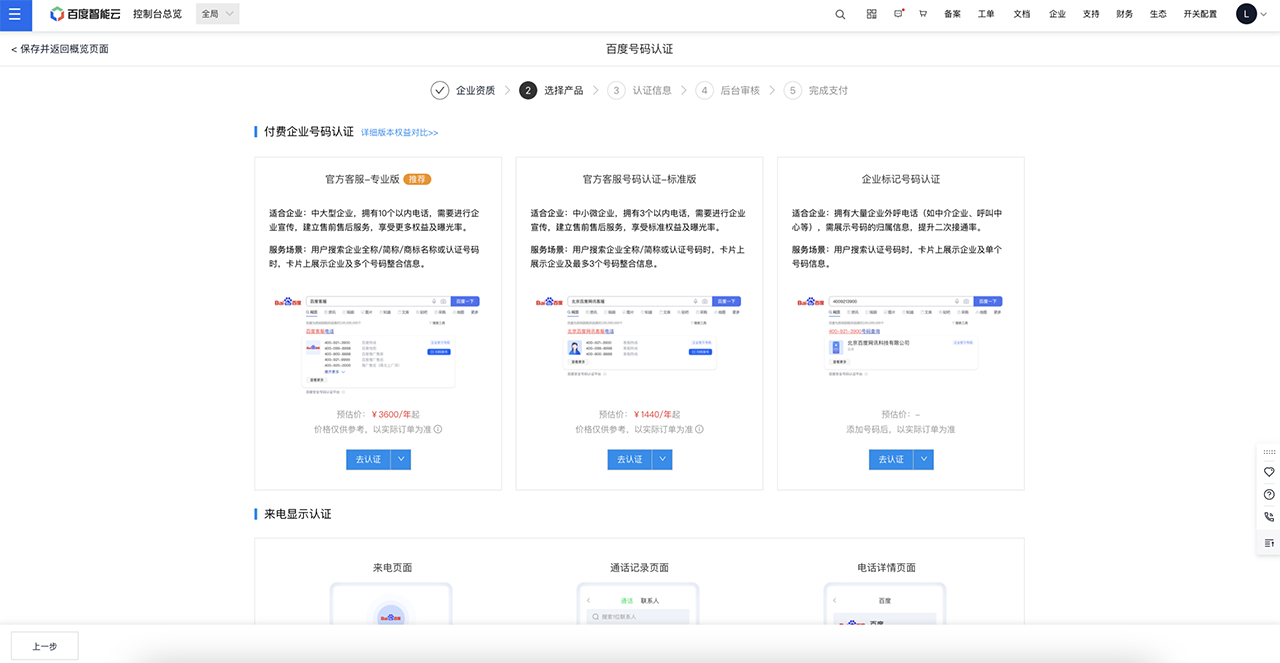This screenshot has width=1280, height=663.
Task: Click step 2 circle 选择产品
Action: [528, 90]
